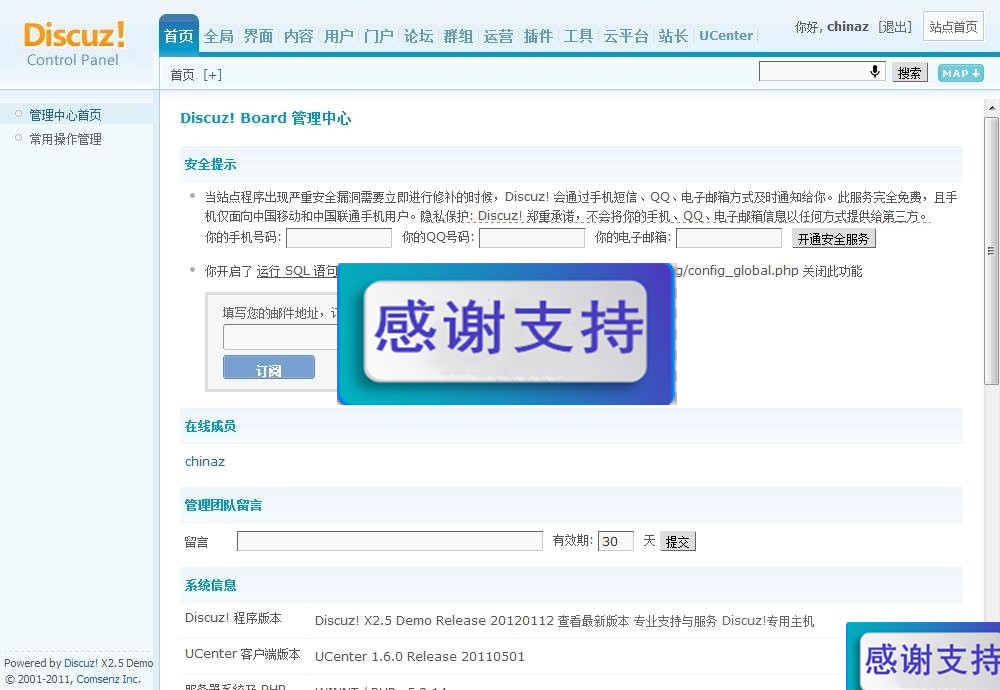Click the 你的电子邮箱 input field
This screenshot has width=1000, height=690.
729,238
